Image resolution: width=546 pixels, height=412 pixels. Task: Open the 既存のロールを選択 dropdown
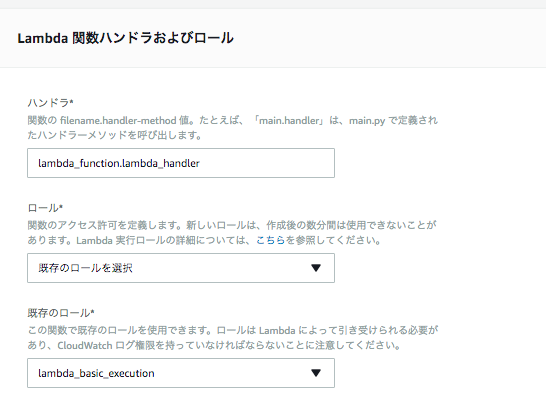(x=181, y=268)
